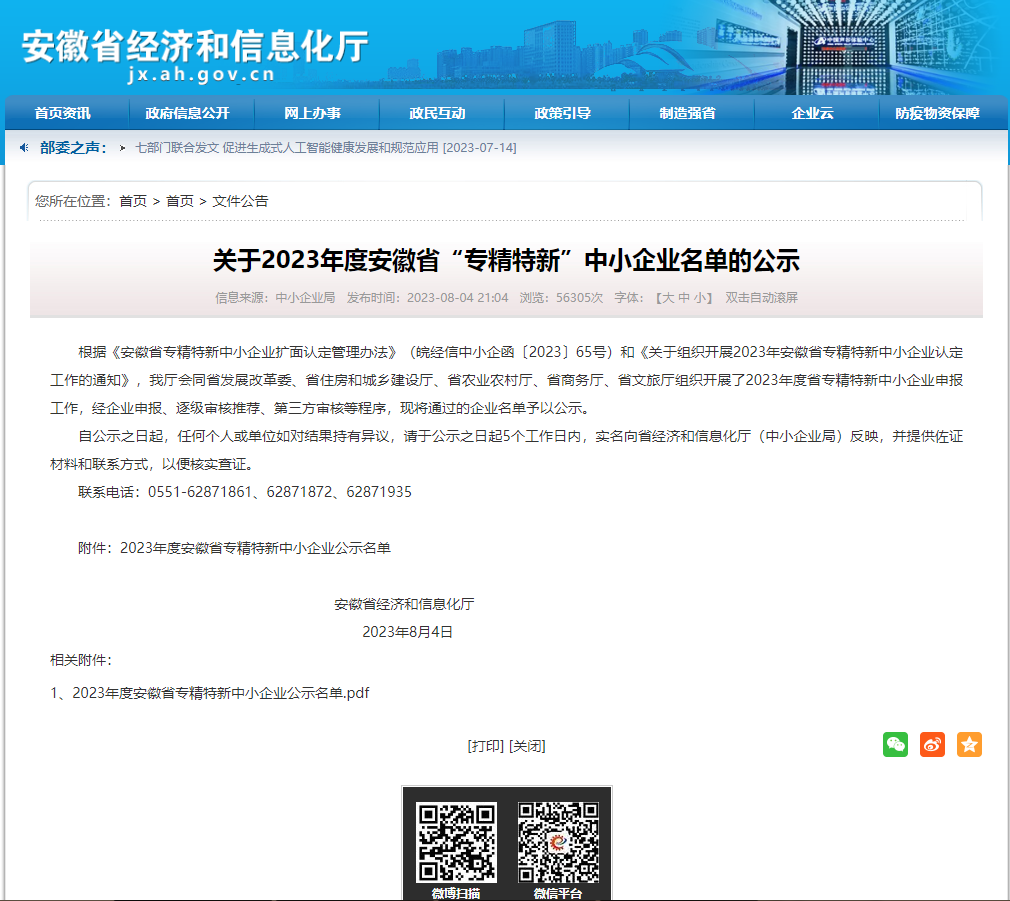Go to 网上办事 menu

point(312,113)
